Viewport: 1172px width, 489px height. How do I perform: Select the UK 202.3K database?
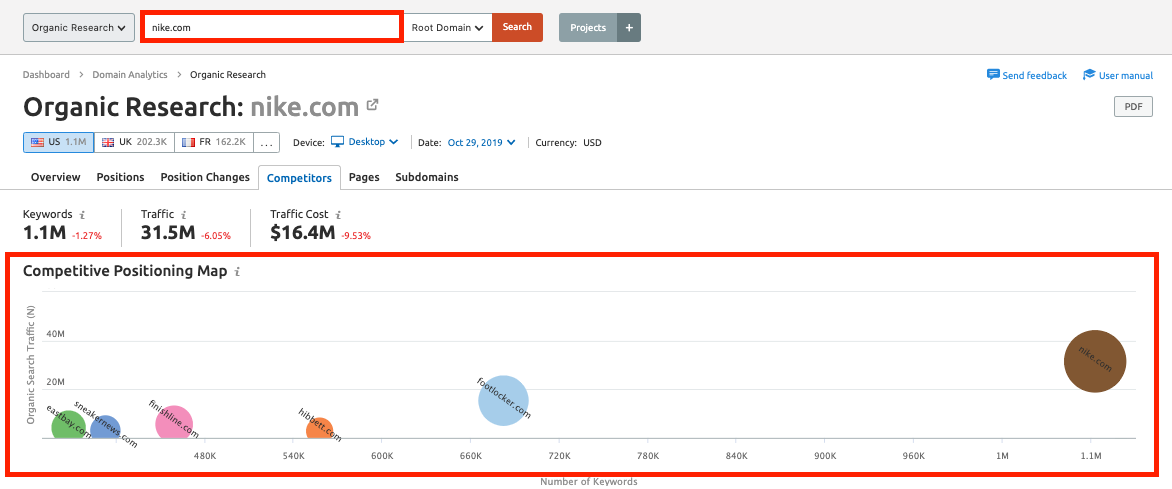(x=135, y=142)
